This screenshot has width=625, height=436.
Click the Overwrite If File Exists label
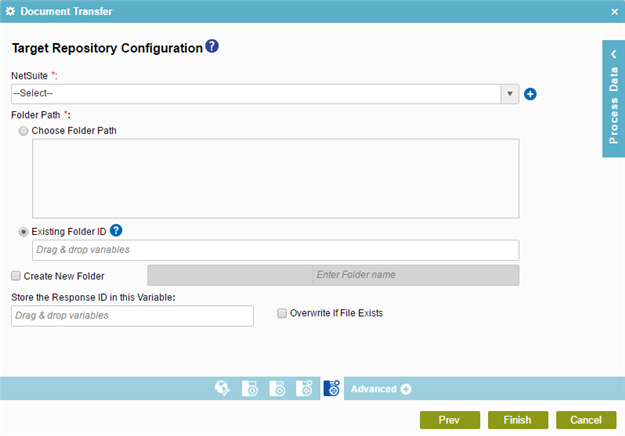coord(336,313)
